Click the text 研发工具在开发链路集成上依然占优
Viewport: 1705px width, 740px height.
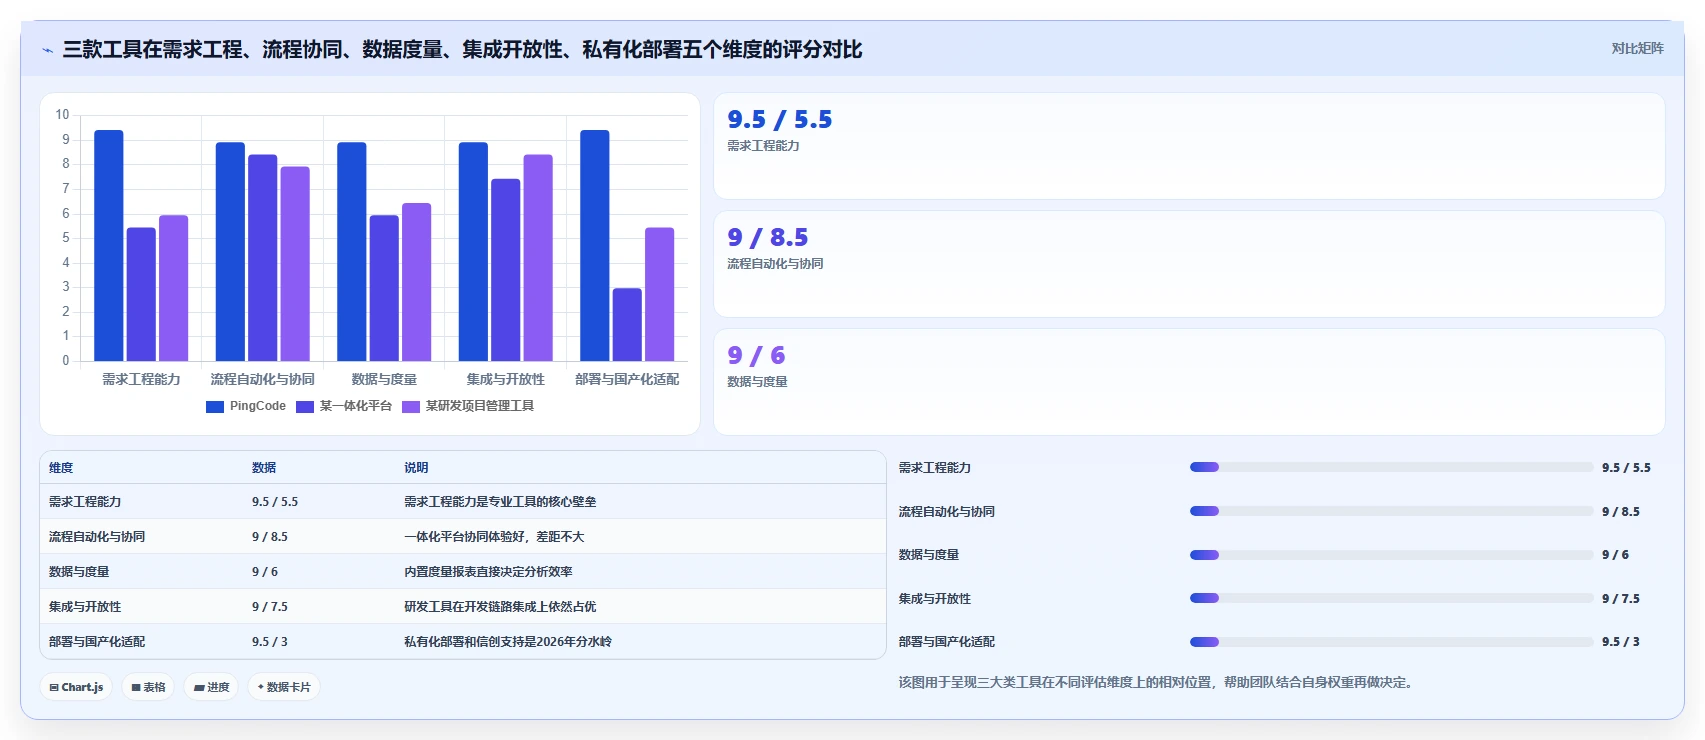(x=500, y=607)
